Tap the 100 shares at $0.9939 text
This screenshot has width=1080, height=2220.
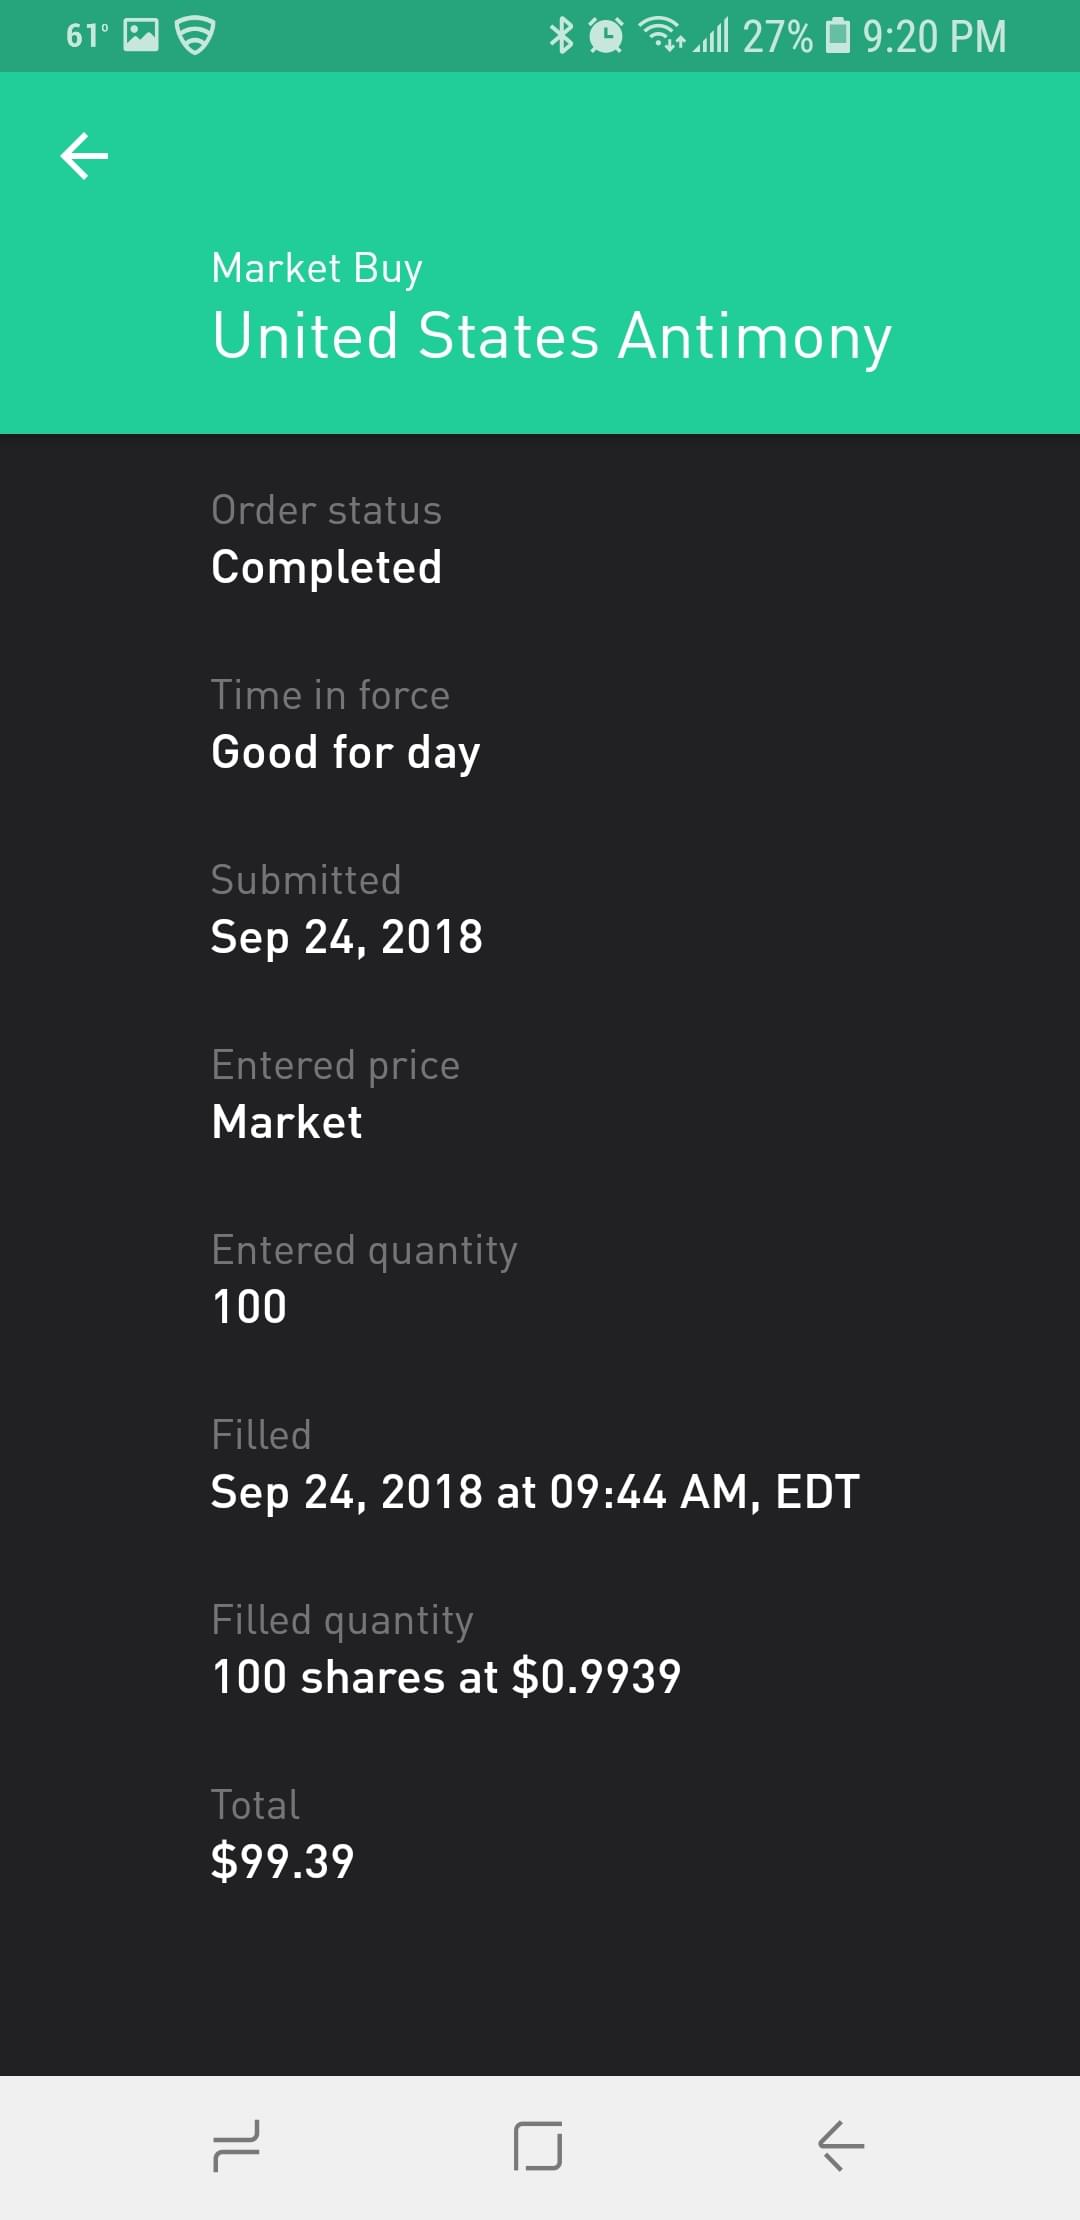(446, 1677)
